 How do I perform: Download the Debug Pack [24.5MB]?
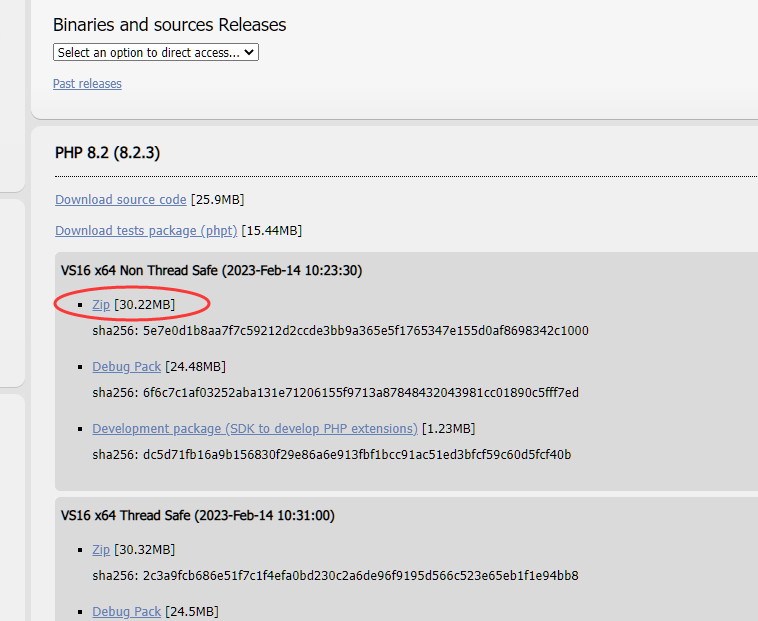point(127,611)
